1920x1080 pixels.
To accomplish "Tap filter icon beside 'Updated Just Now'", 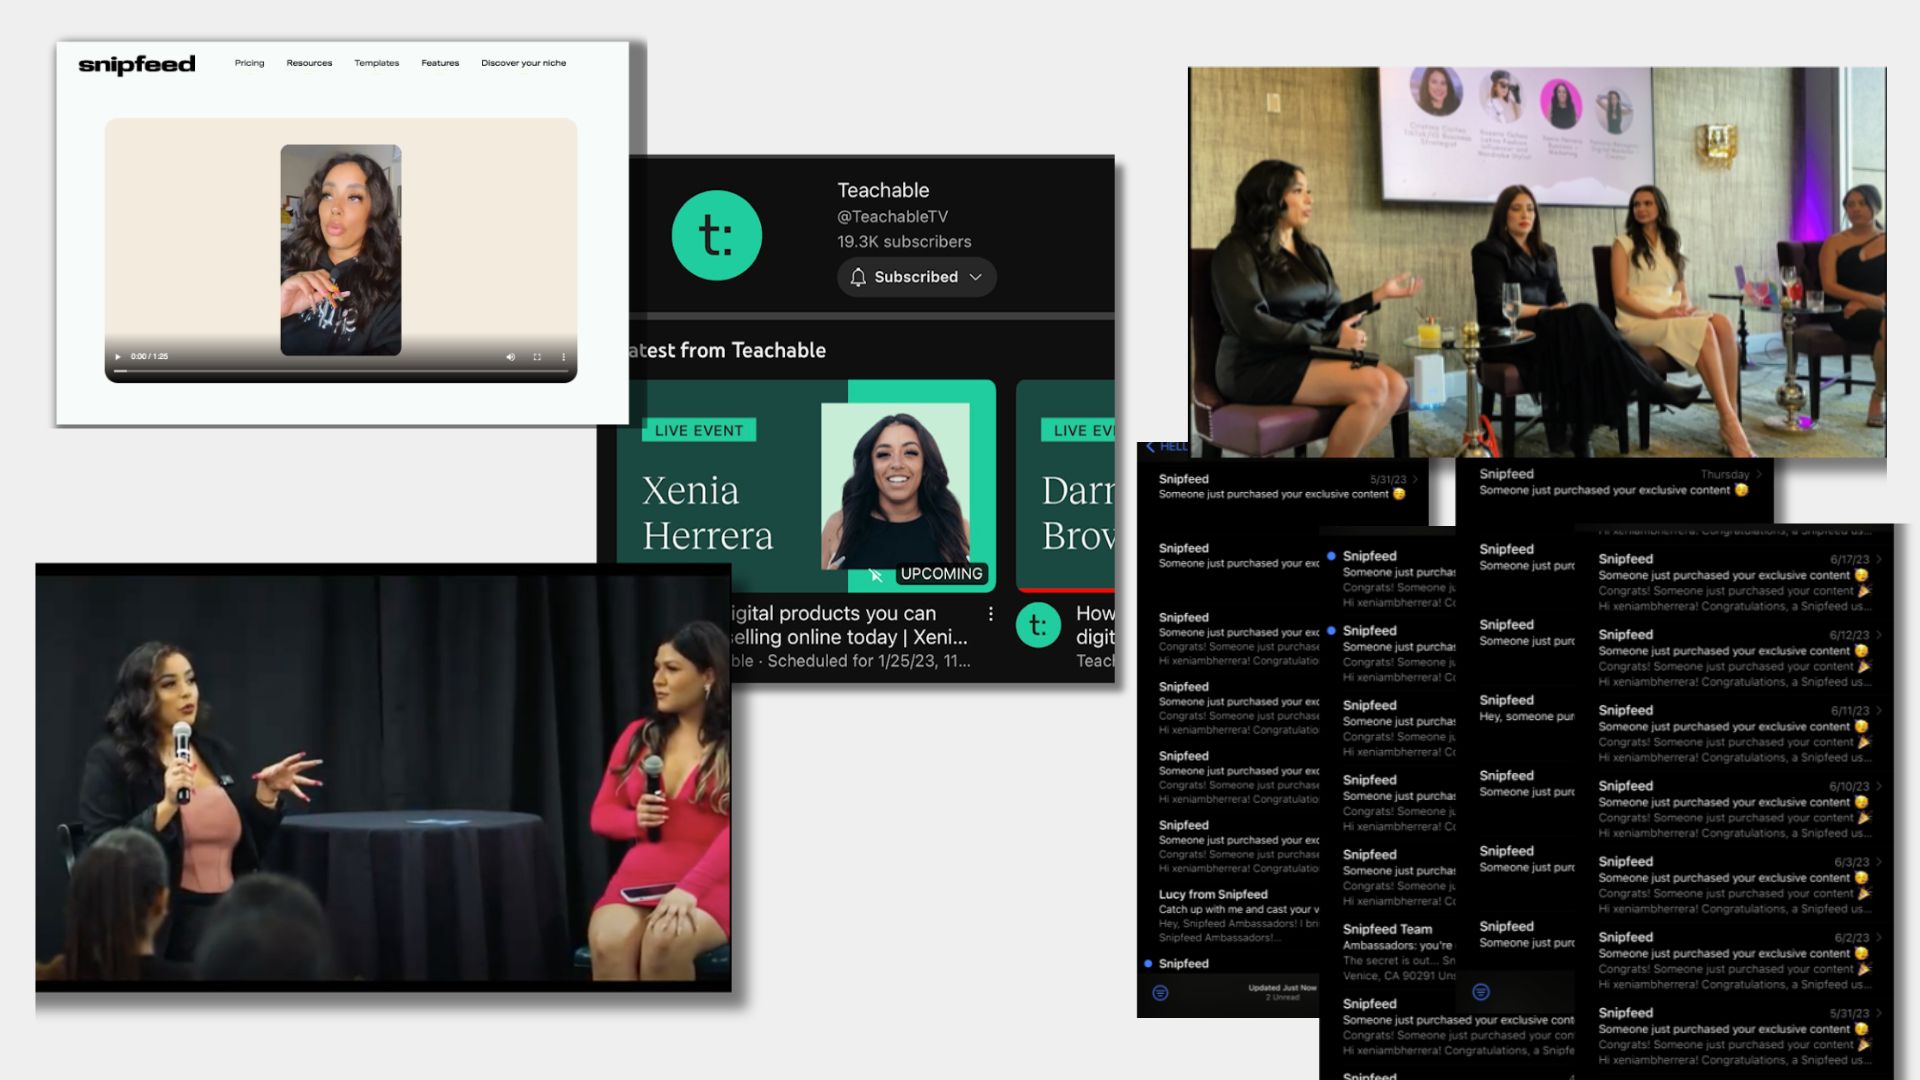I will pyautogui.click(x=1160, y=993).
